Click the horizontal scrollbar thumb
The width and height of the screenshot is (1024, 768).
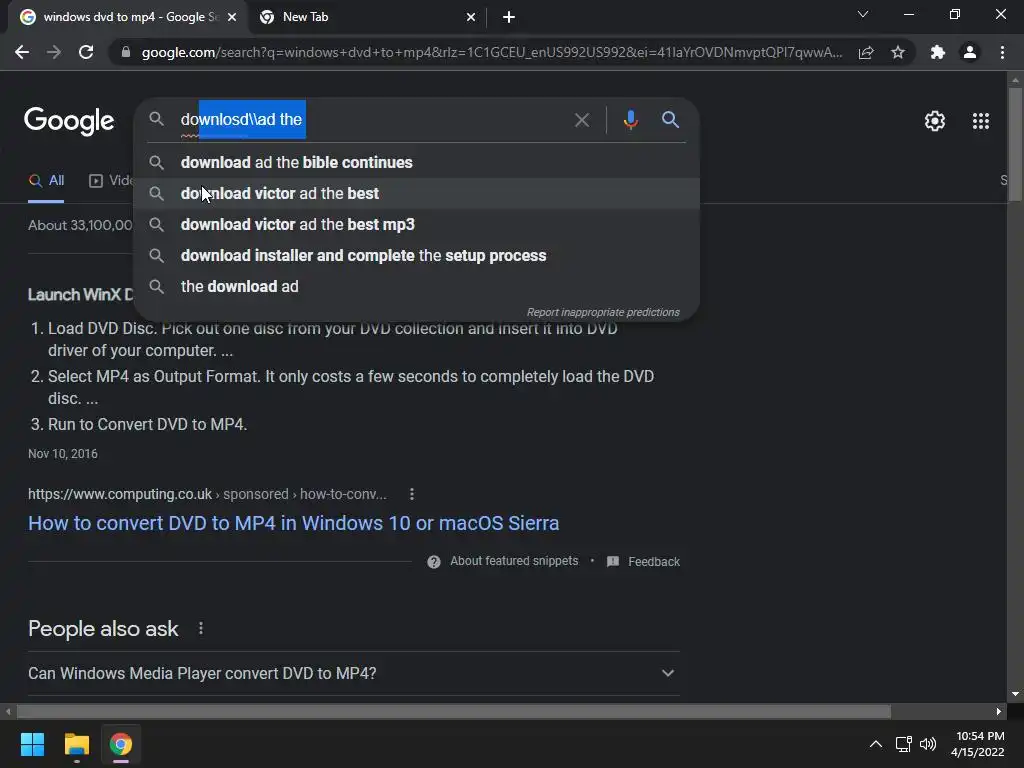point(454,711)
